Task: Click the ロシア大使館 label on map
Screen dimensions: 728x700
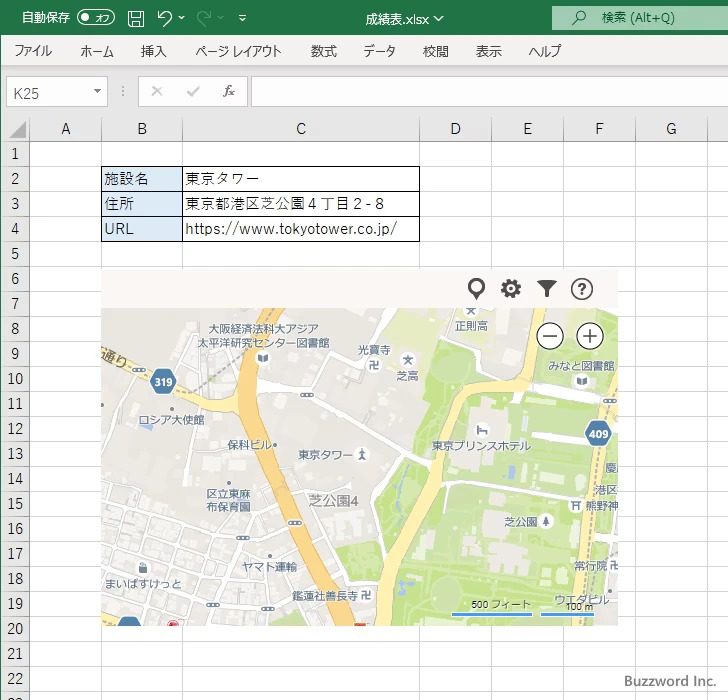Action: pyautogui.click(x=171, y=420)
